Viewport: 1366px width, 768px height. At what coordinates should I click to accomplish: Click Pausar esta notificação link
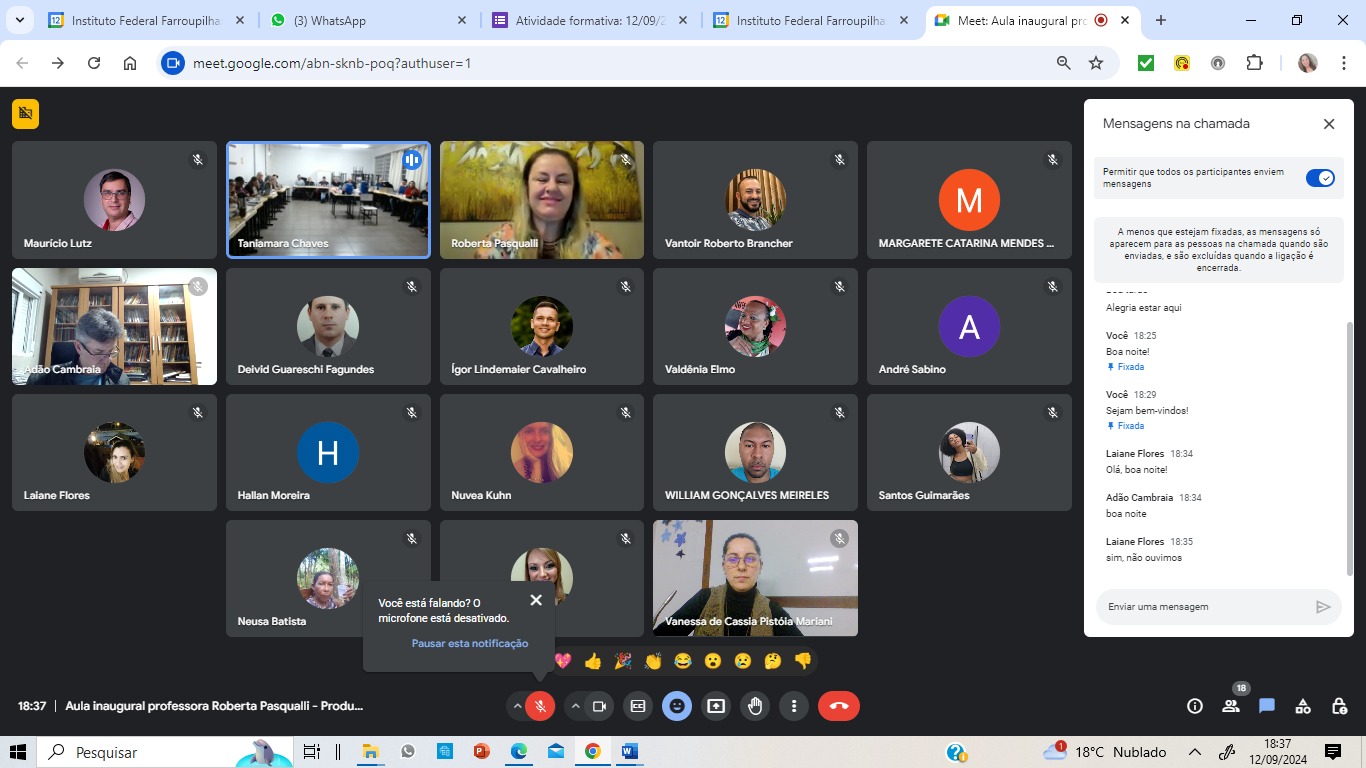tap(469, 643)
